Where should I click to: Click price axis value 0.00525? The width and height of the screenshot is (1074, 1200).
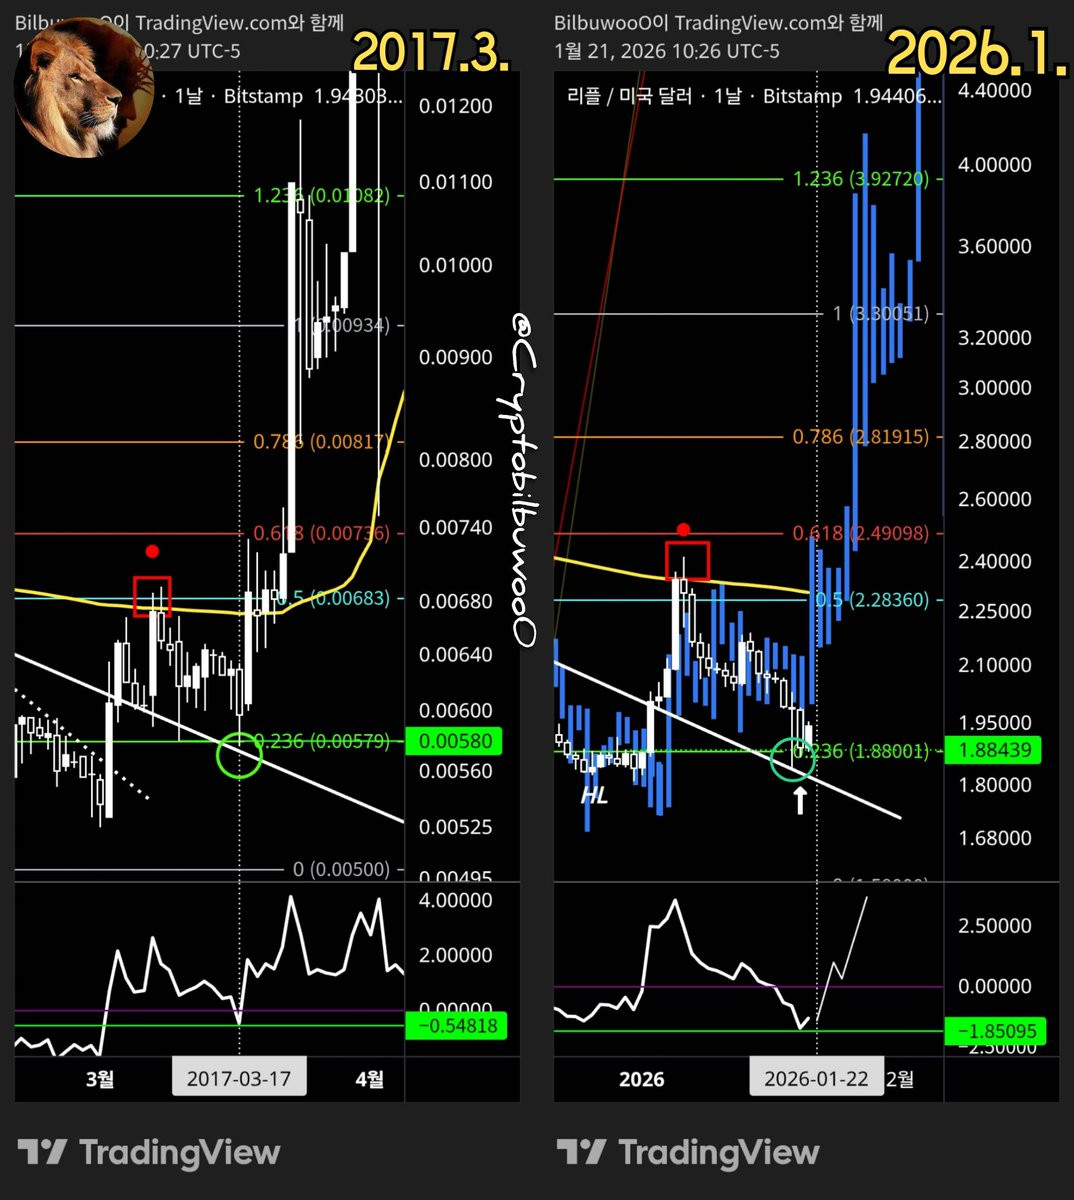click(x=456, y=827)
